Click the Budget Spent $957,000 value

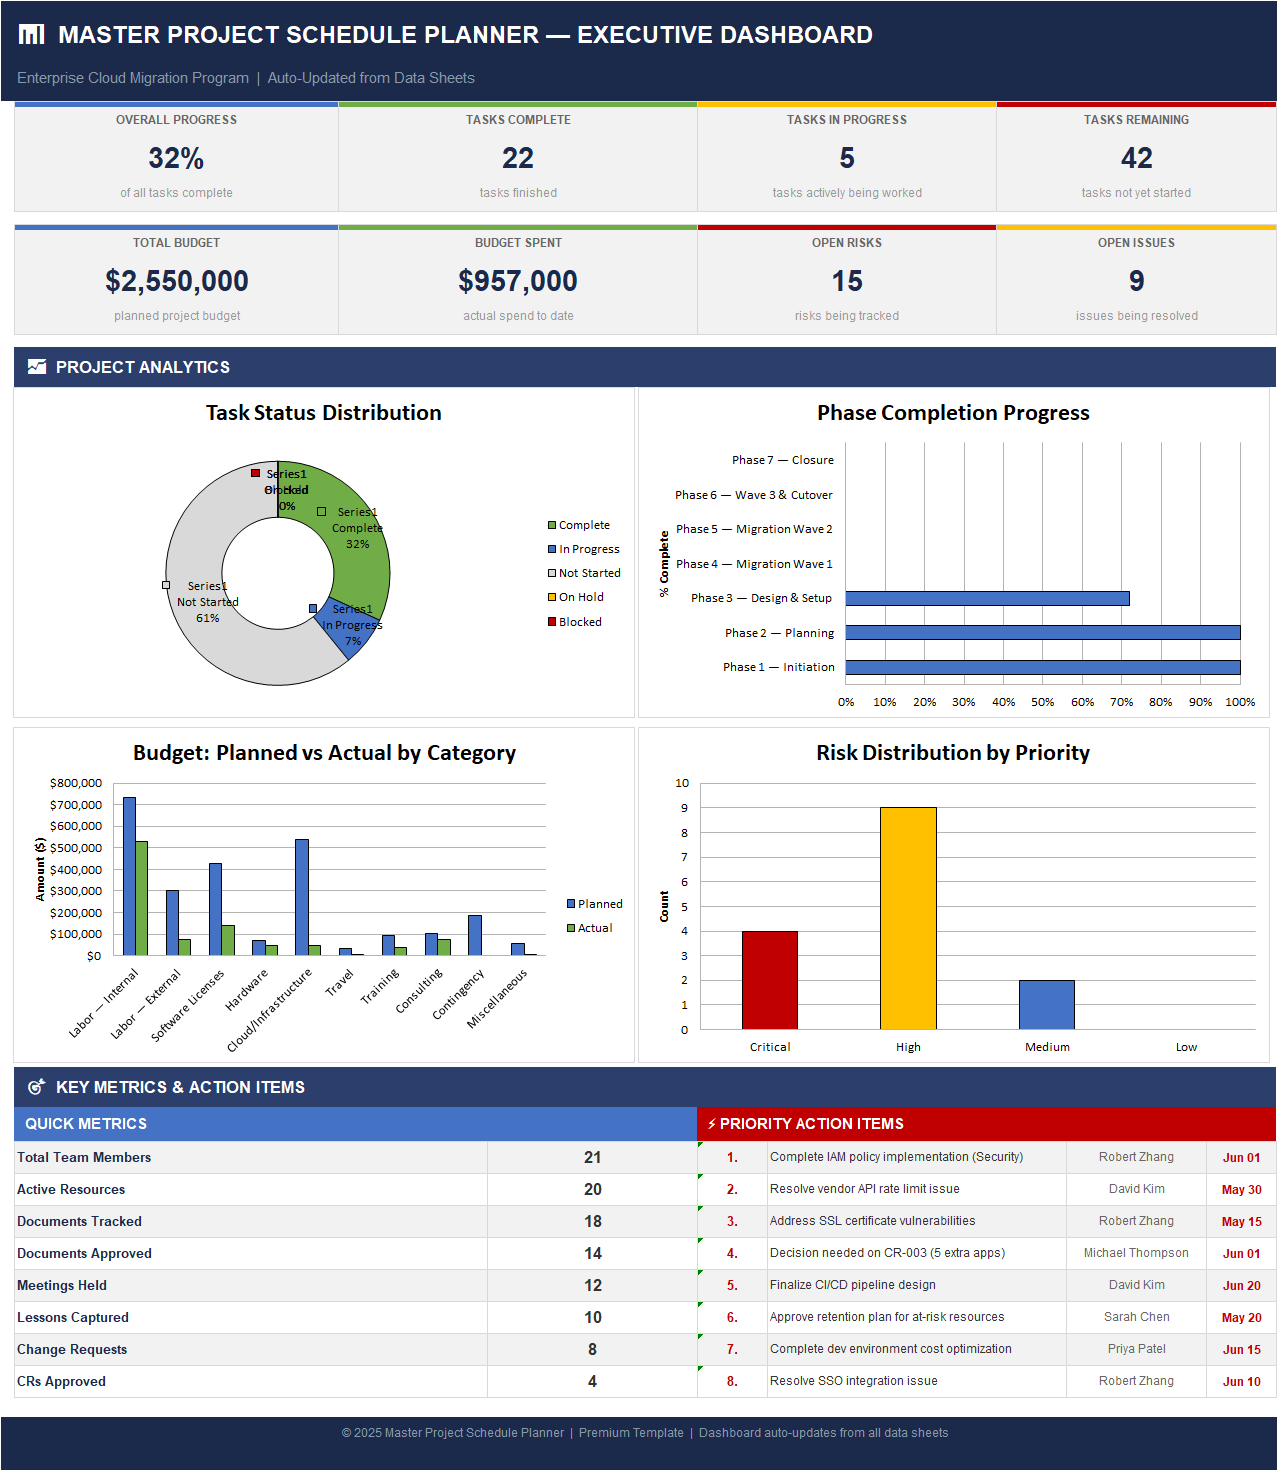click(x=518, y=281)
